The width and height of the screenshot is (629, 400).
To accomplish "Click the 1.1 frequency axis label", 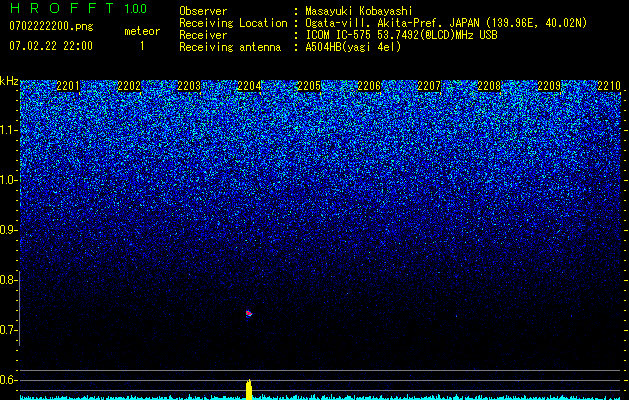I will click(x=8, y=131).
